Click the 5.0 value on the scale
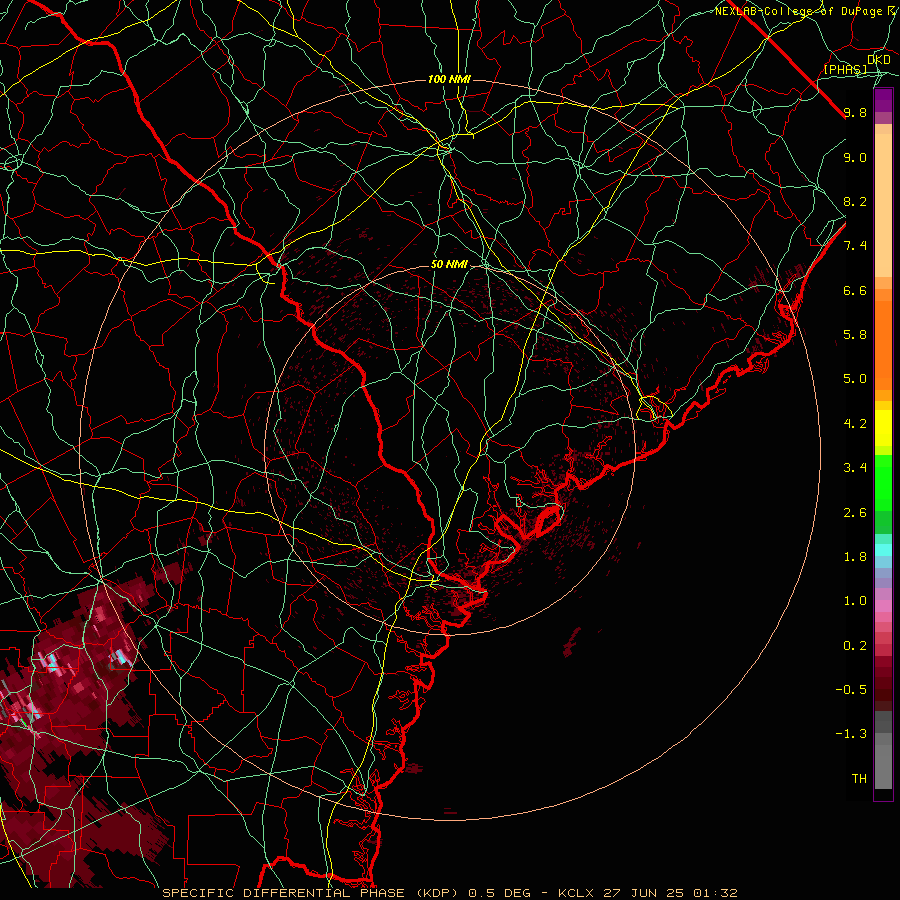The width and height of the screenshot is (900, 900). pyautogui.click(x=855, y=379)
